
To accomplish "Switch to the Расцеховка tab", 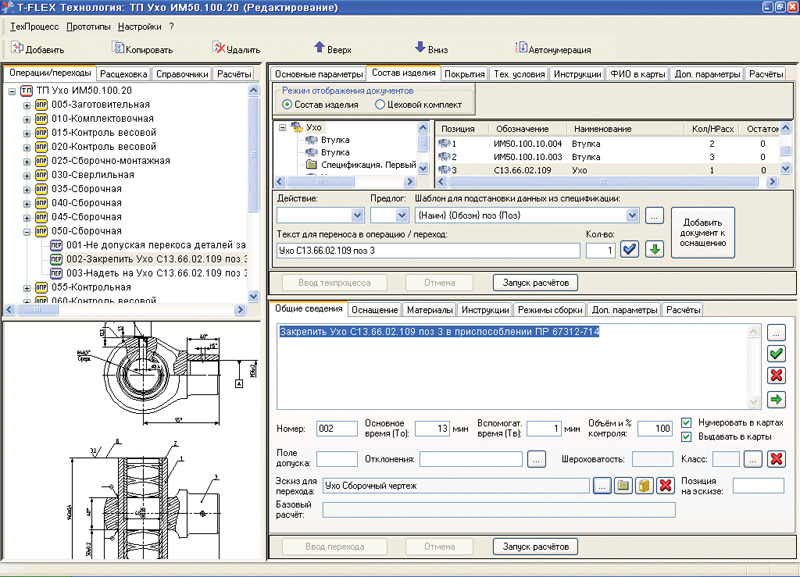I will [124, 74].
